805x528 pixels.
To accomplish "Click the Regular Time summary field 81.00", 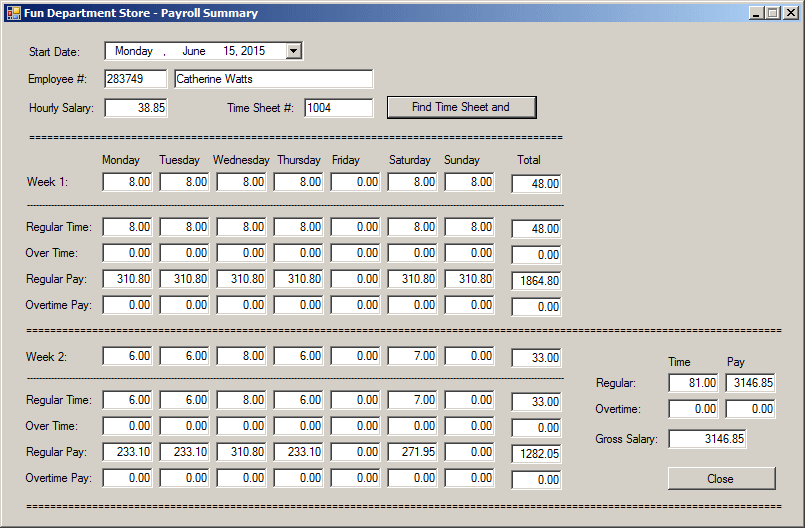I will pyautogui.click(x=693, y=383).
